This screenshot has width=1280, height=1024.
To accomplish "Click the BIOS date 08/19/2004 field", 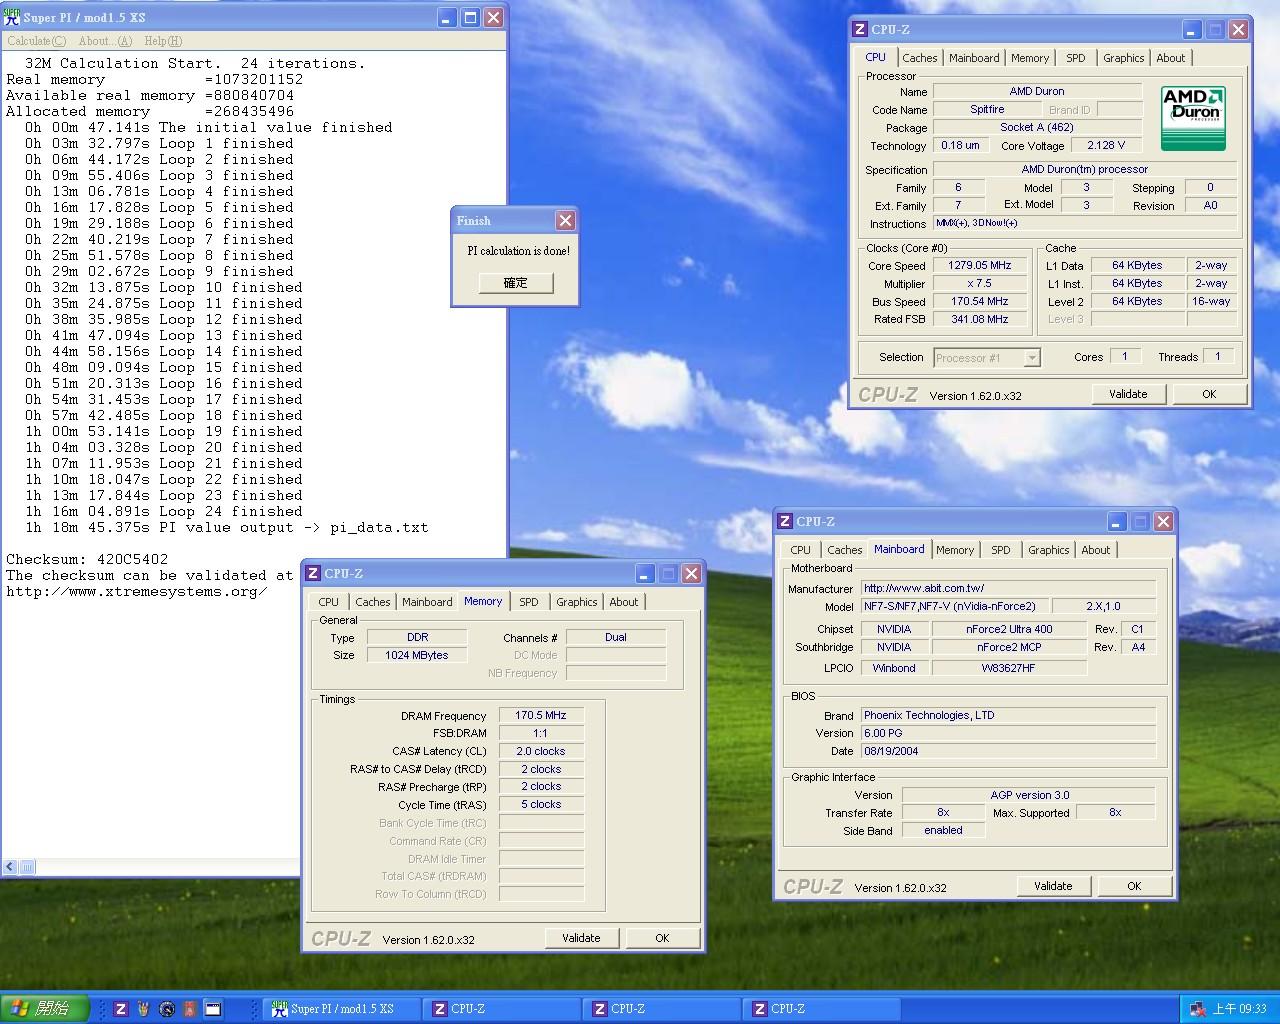I will pyautogui.click(x=1009, y=751).
